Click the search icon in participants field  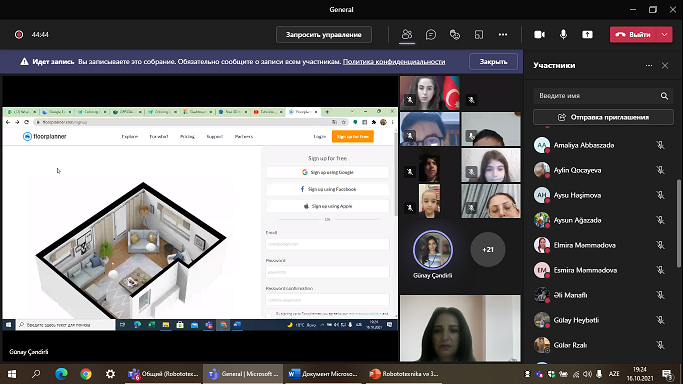(x=664, y=96)
